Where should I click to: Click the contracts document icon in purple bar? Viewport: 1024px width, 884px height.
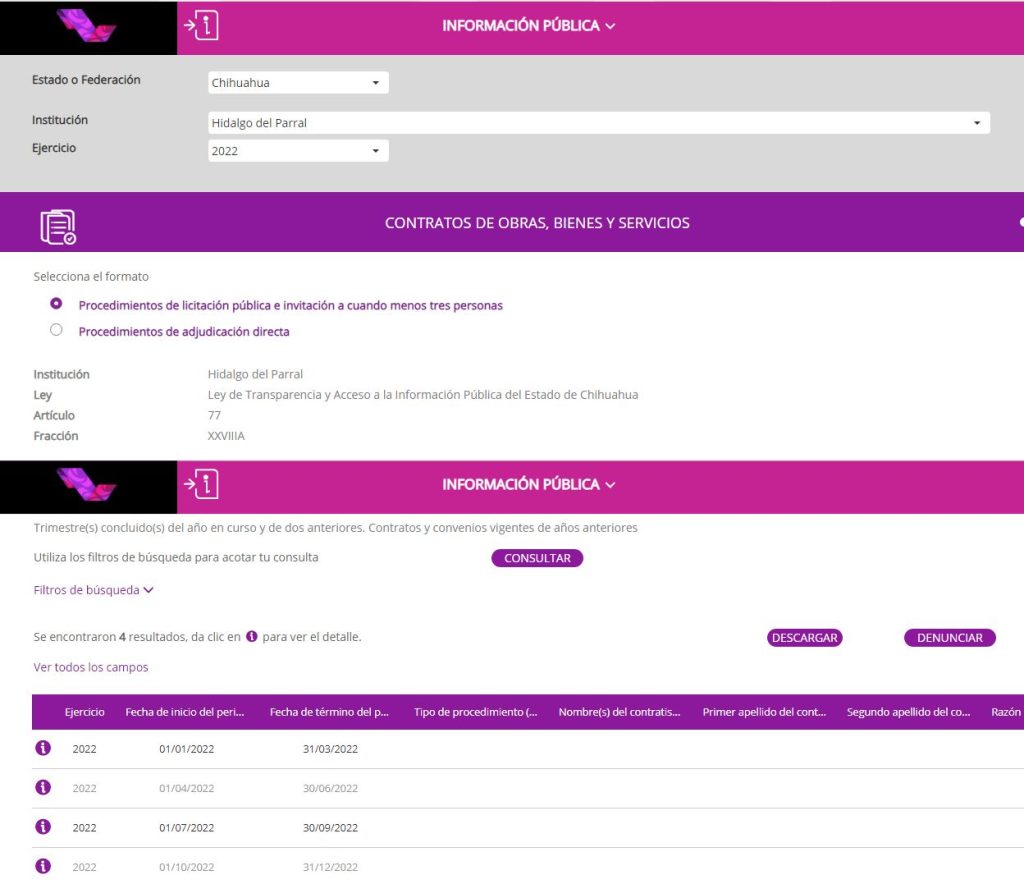click(58, 224)
